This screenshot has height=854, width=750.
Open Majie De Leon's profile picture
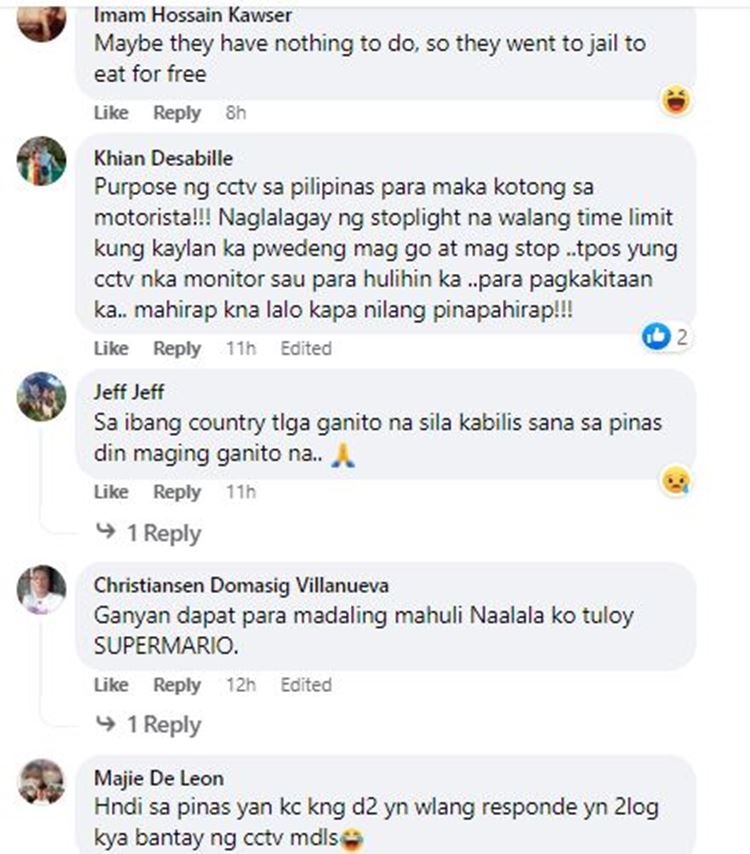pyautogui.click(x=41, y=782)
